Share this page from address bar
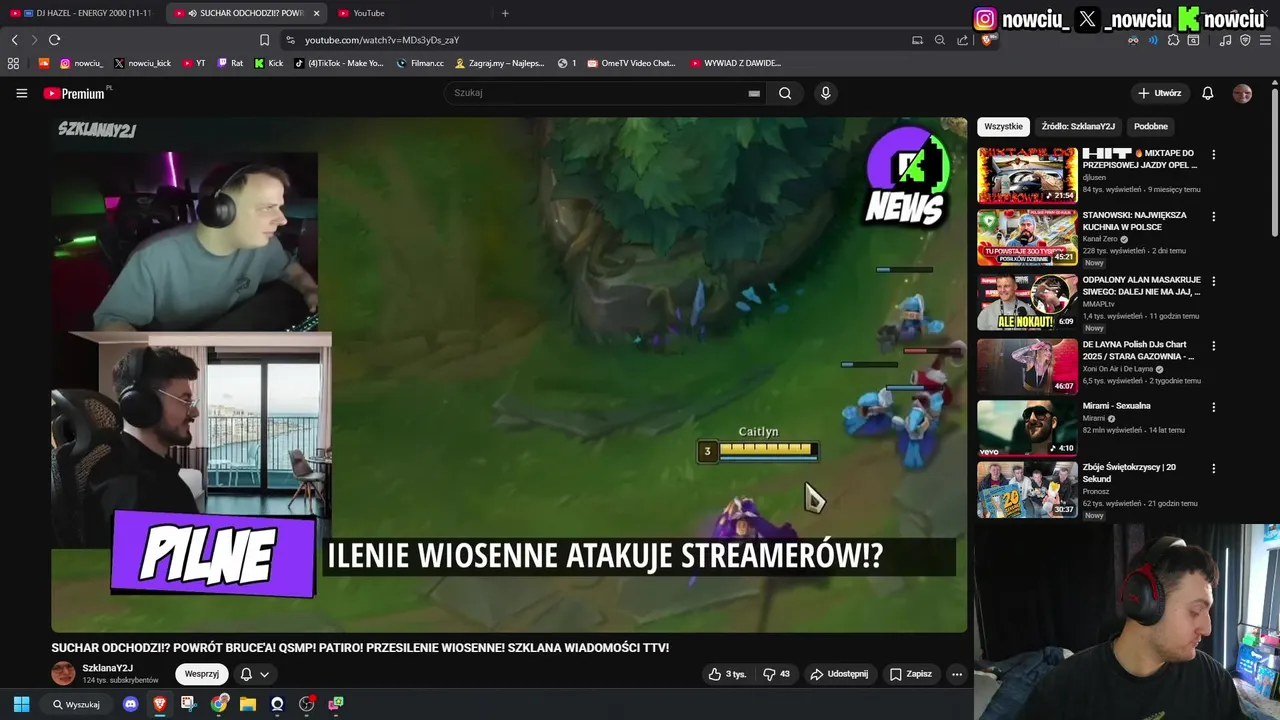This screenshot has height=720, width=1280. click(962, 40)
